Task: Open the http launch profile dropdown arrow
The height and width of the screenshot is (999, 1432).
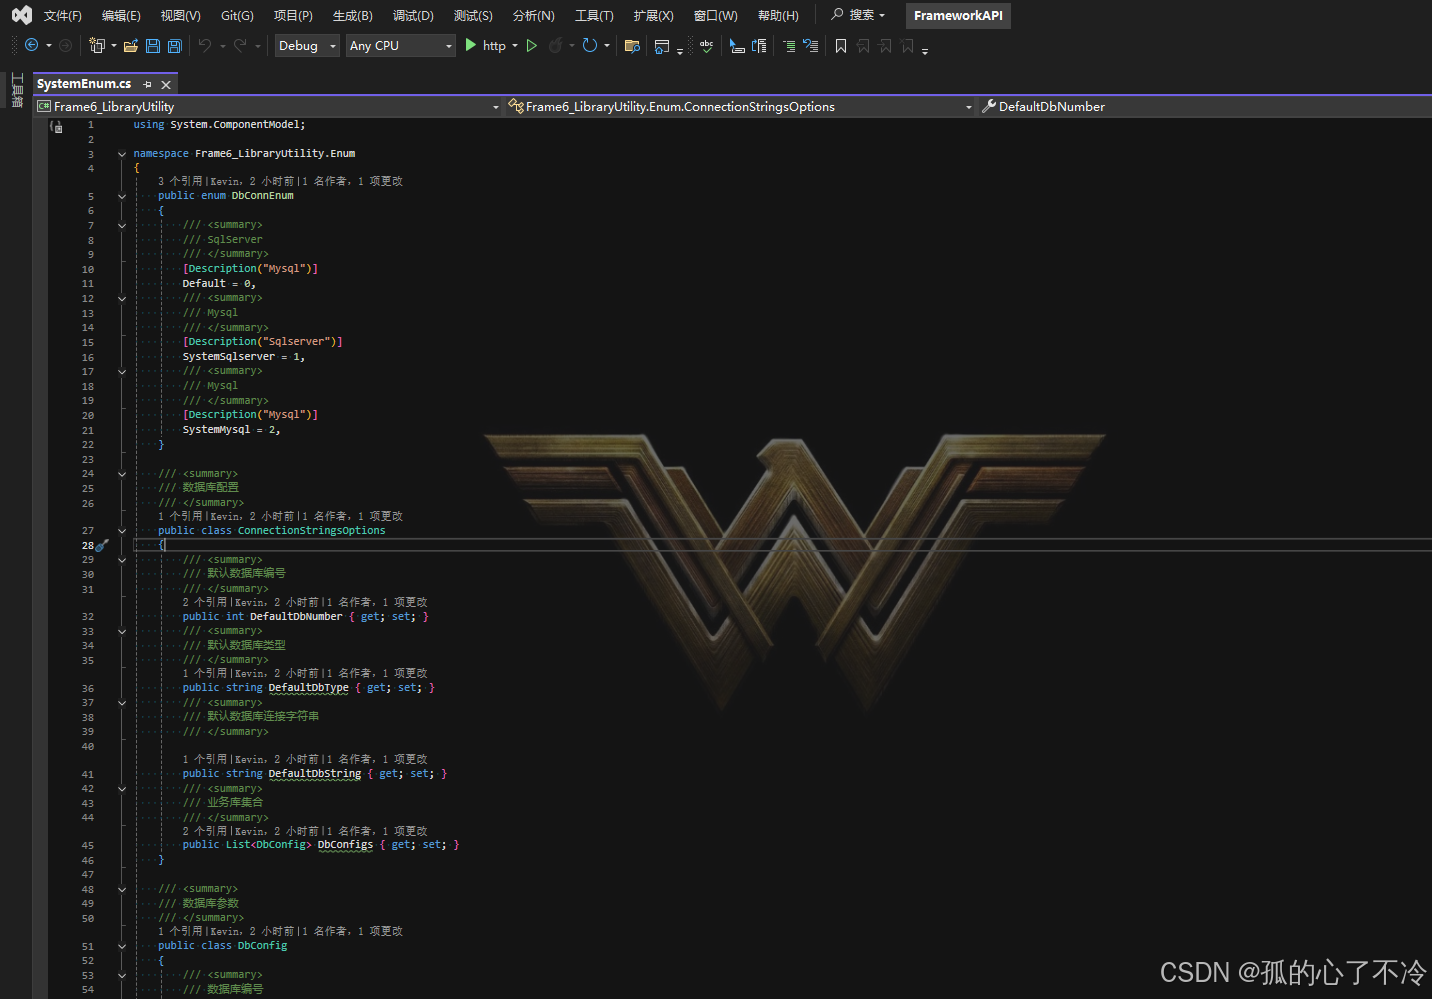Action: point(515,45)
